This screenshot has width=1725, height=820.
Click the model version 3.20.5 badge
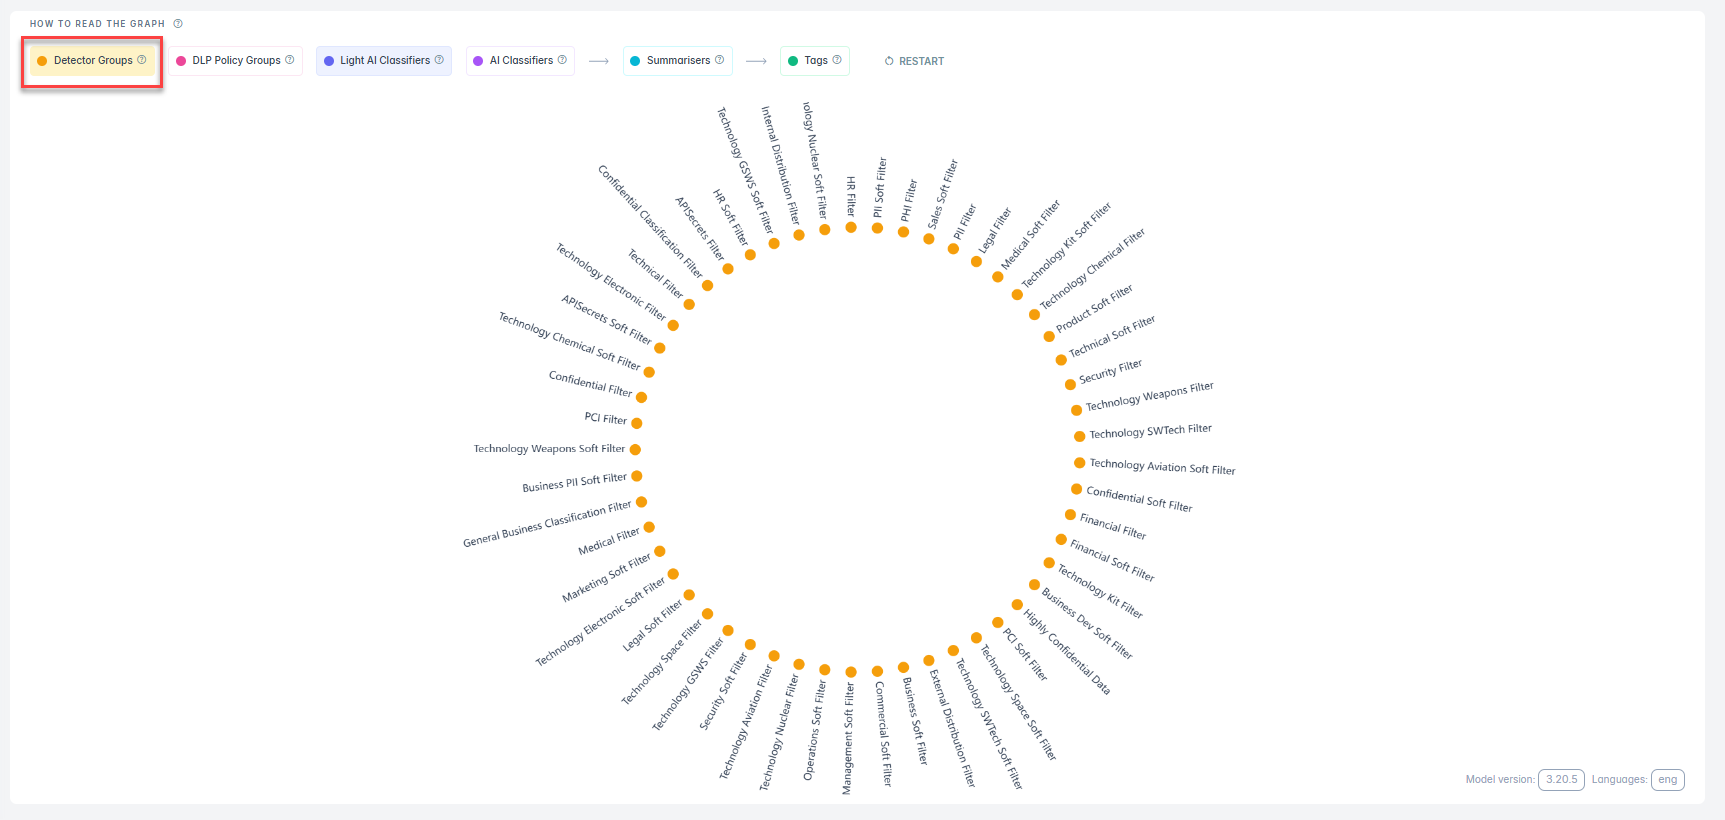pyautogui.click(x=1560, y=780)
